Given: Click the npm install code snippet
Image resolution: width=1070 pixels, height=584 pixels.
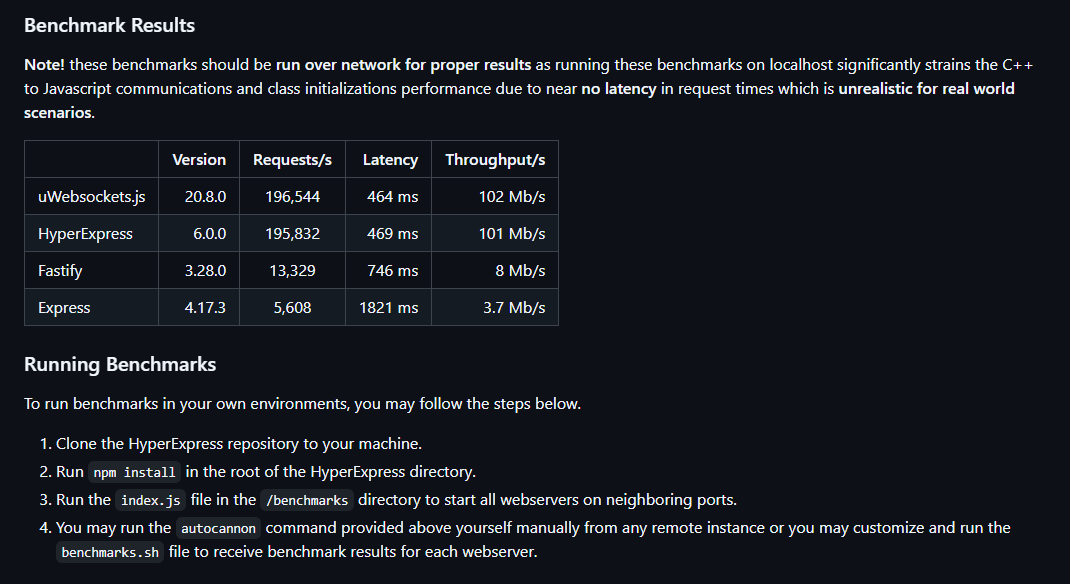Looking at the screenshot, I should click(134, 472).
